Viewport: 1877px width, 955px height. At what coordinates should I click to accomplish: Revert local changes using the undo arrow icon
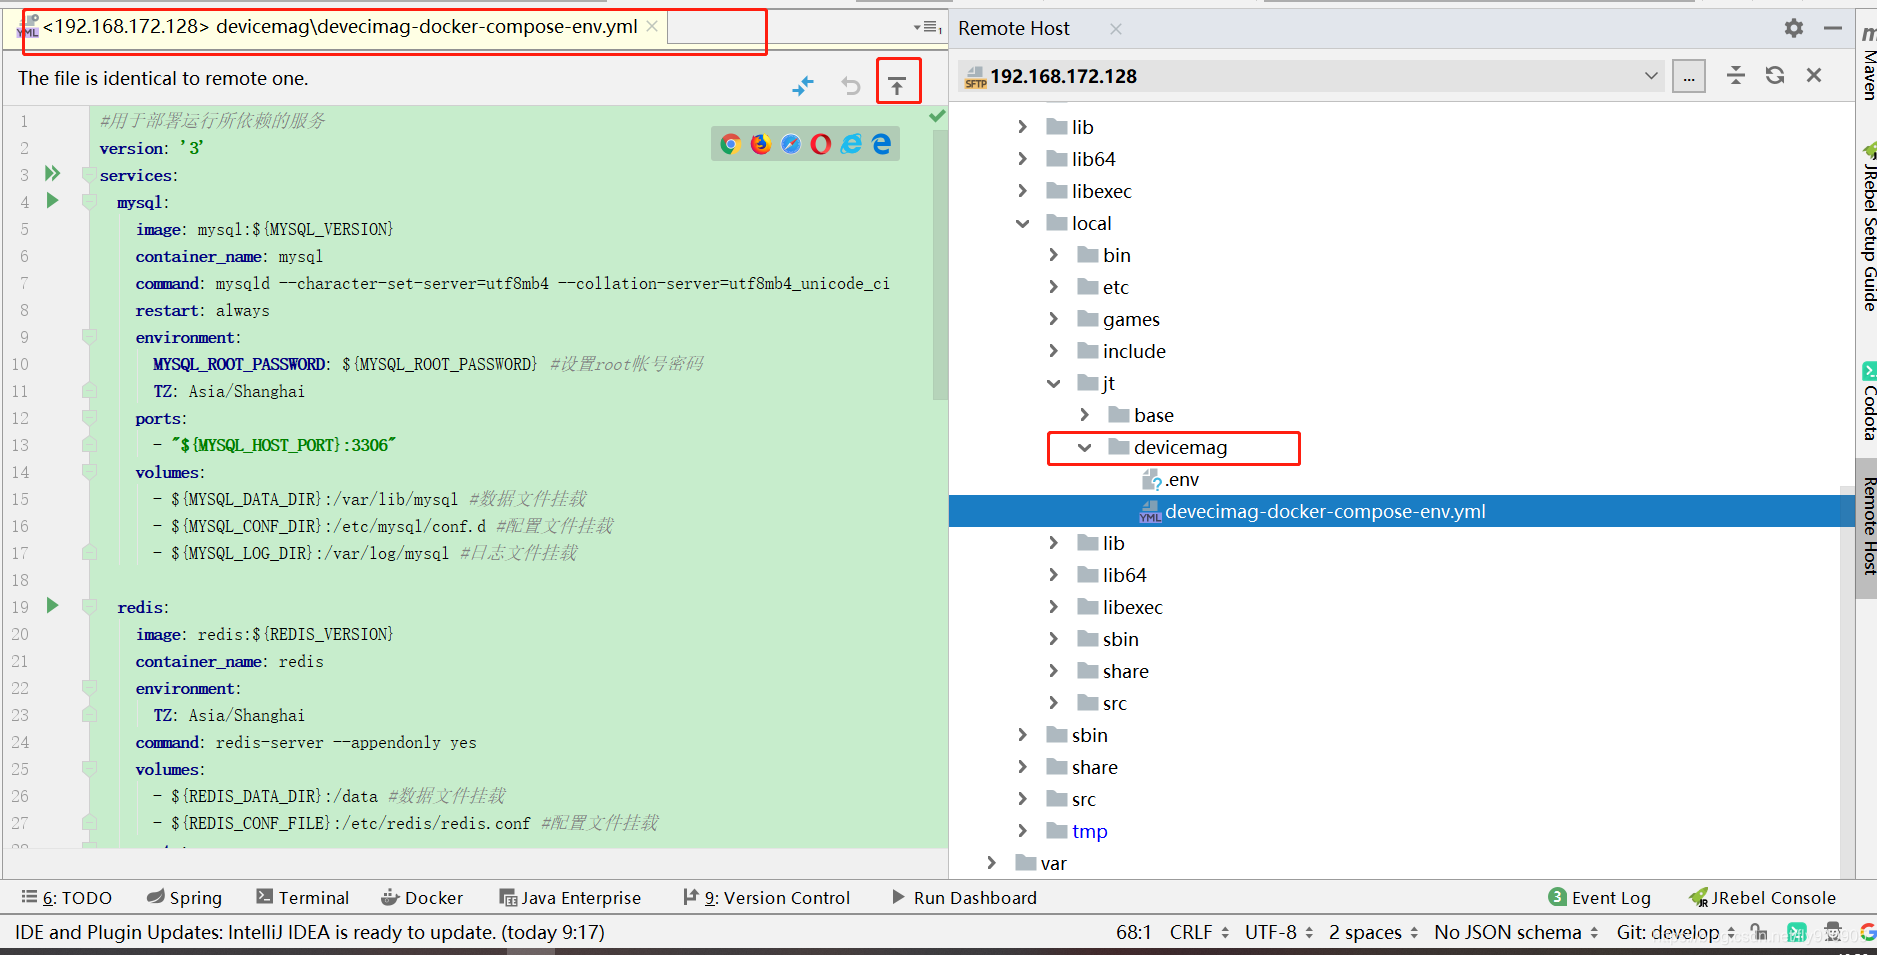[851, 86]
